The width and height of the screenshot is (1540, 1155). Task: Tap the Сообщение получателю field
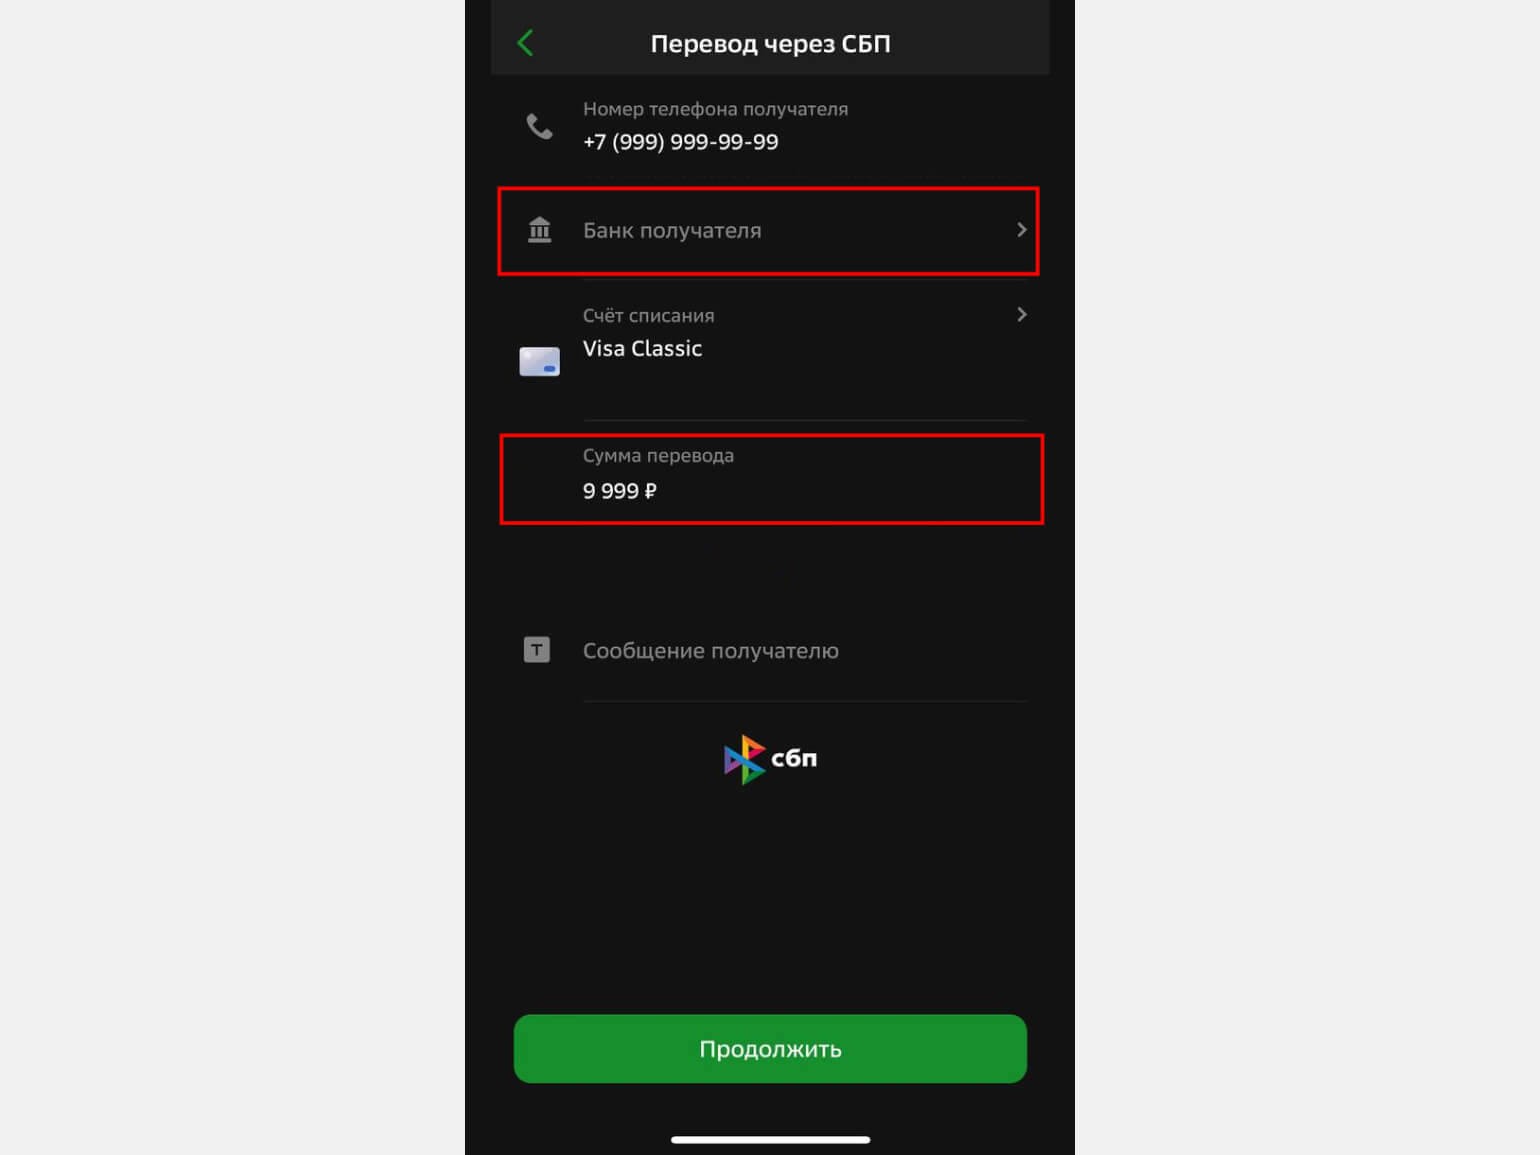(x=770, y=651)
